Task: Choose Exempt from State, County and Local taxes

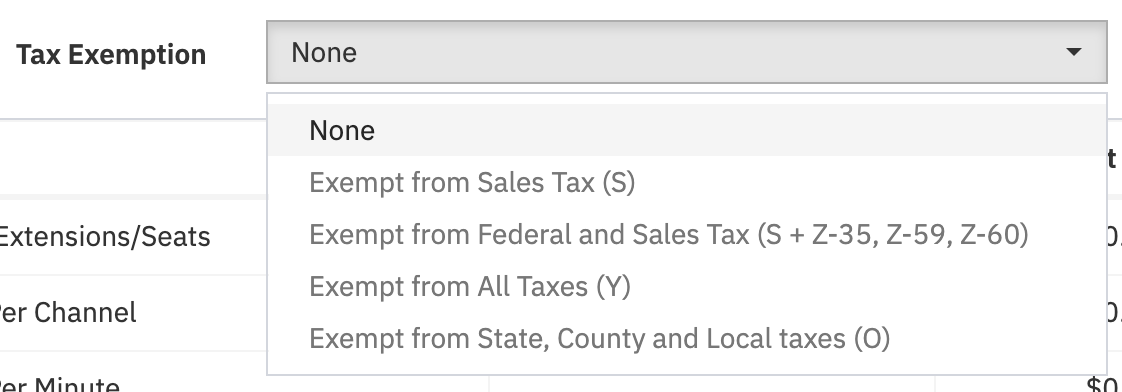Action: (599, 338)
